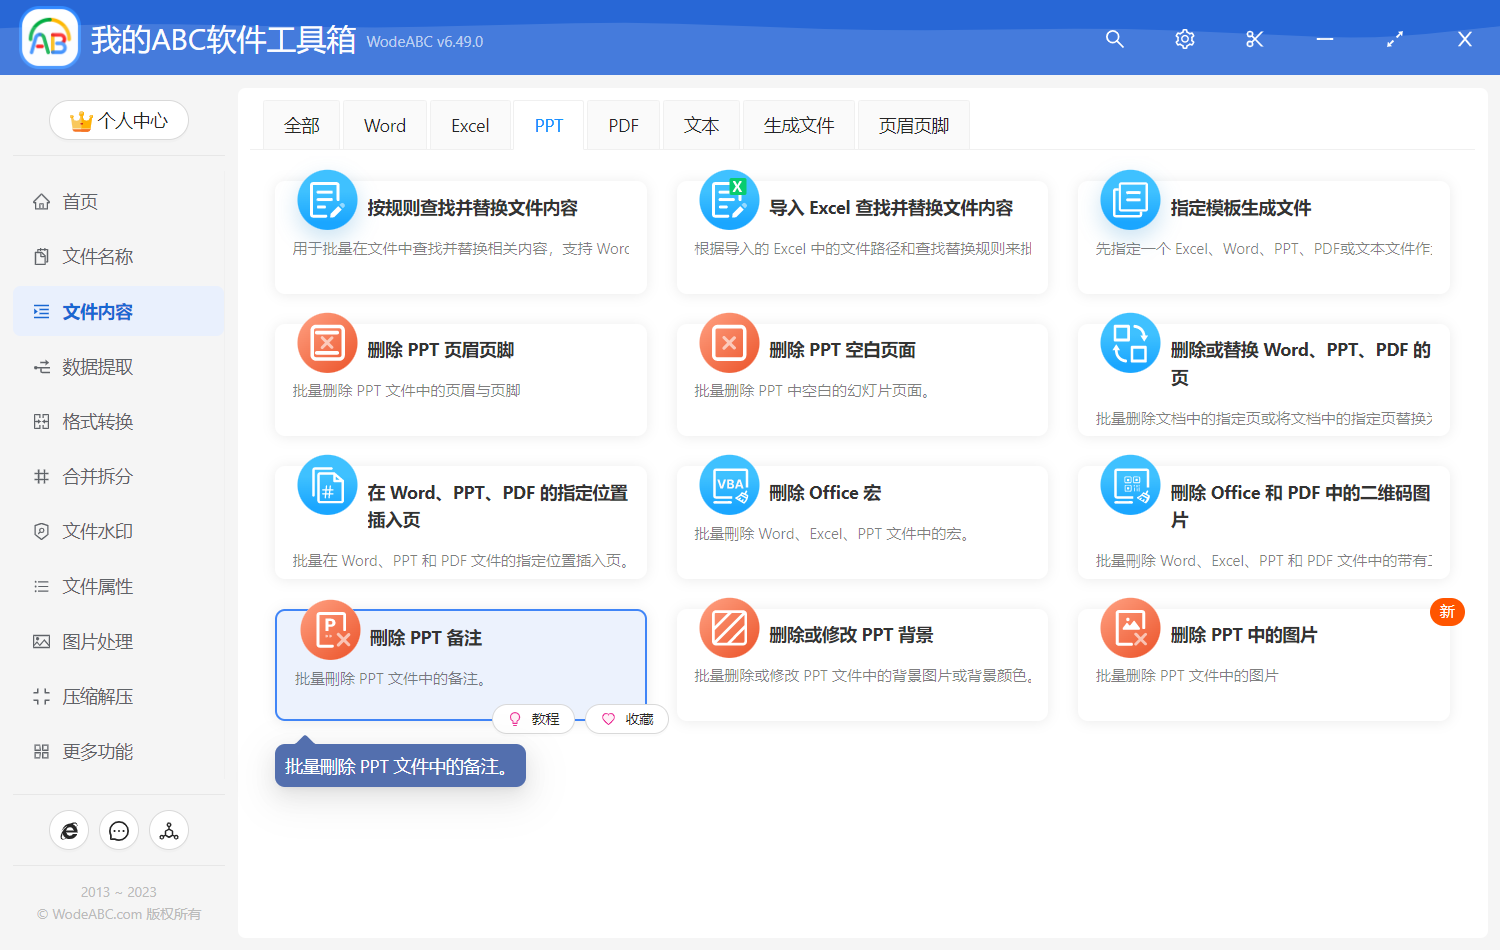Viewport: 1500px width, 950px height.
Task: Open the 删除 PPT 页眉页脚 tool
Action: pyautogui.click(x=460, y=378)
